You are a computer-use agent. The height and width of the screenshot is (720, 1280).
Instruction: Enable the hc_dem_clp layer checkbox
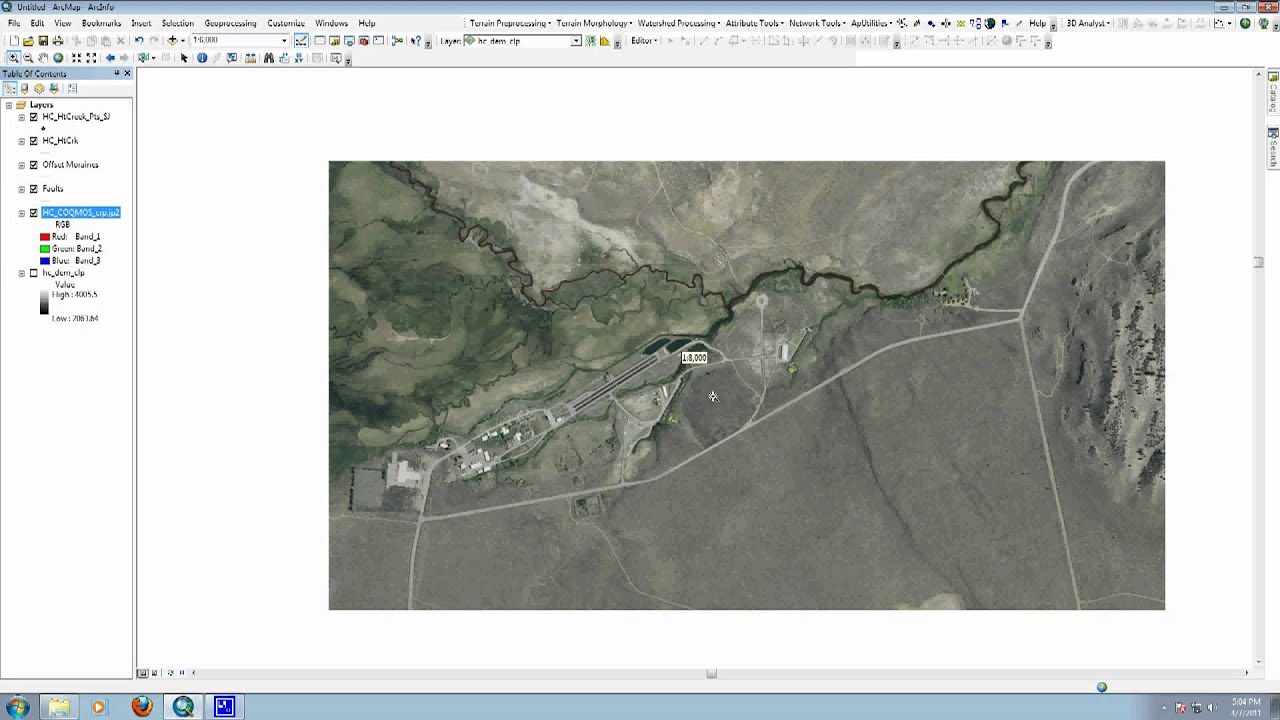(34, 273)
